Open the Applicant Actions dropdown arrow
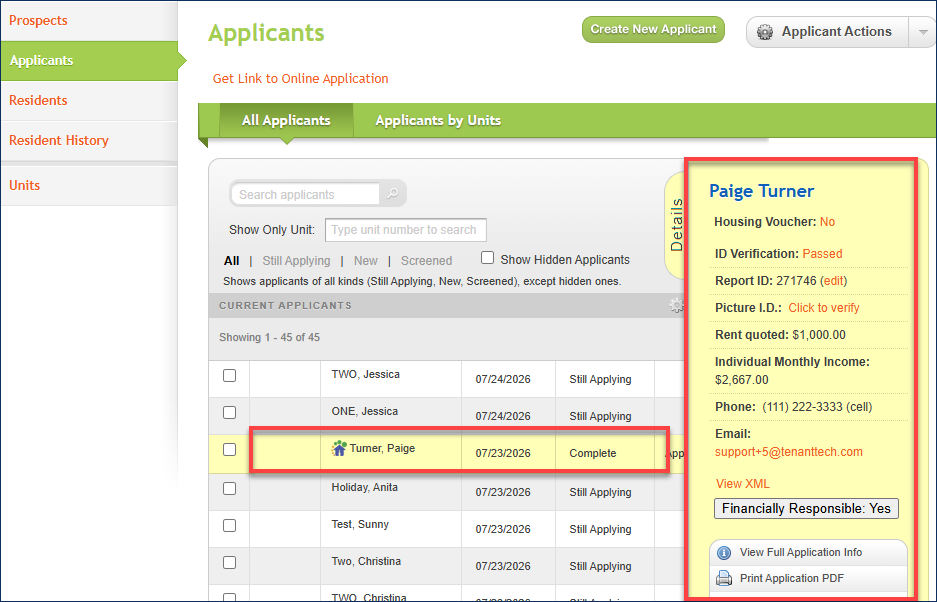Viewport: 937px width, 602px height. 923,32
